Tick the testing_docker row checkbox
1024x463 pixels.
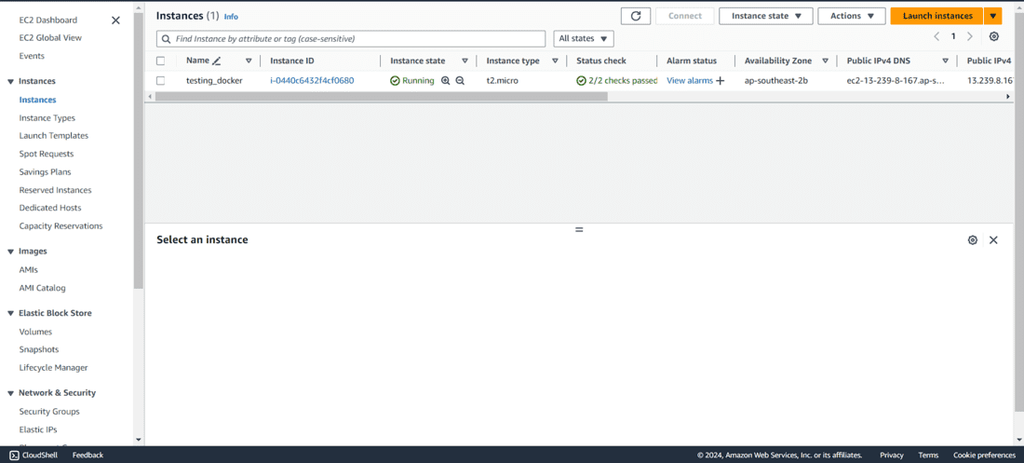tap(161, 81)
